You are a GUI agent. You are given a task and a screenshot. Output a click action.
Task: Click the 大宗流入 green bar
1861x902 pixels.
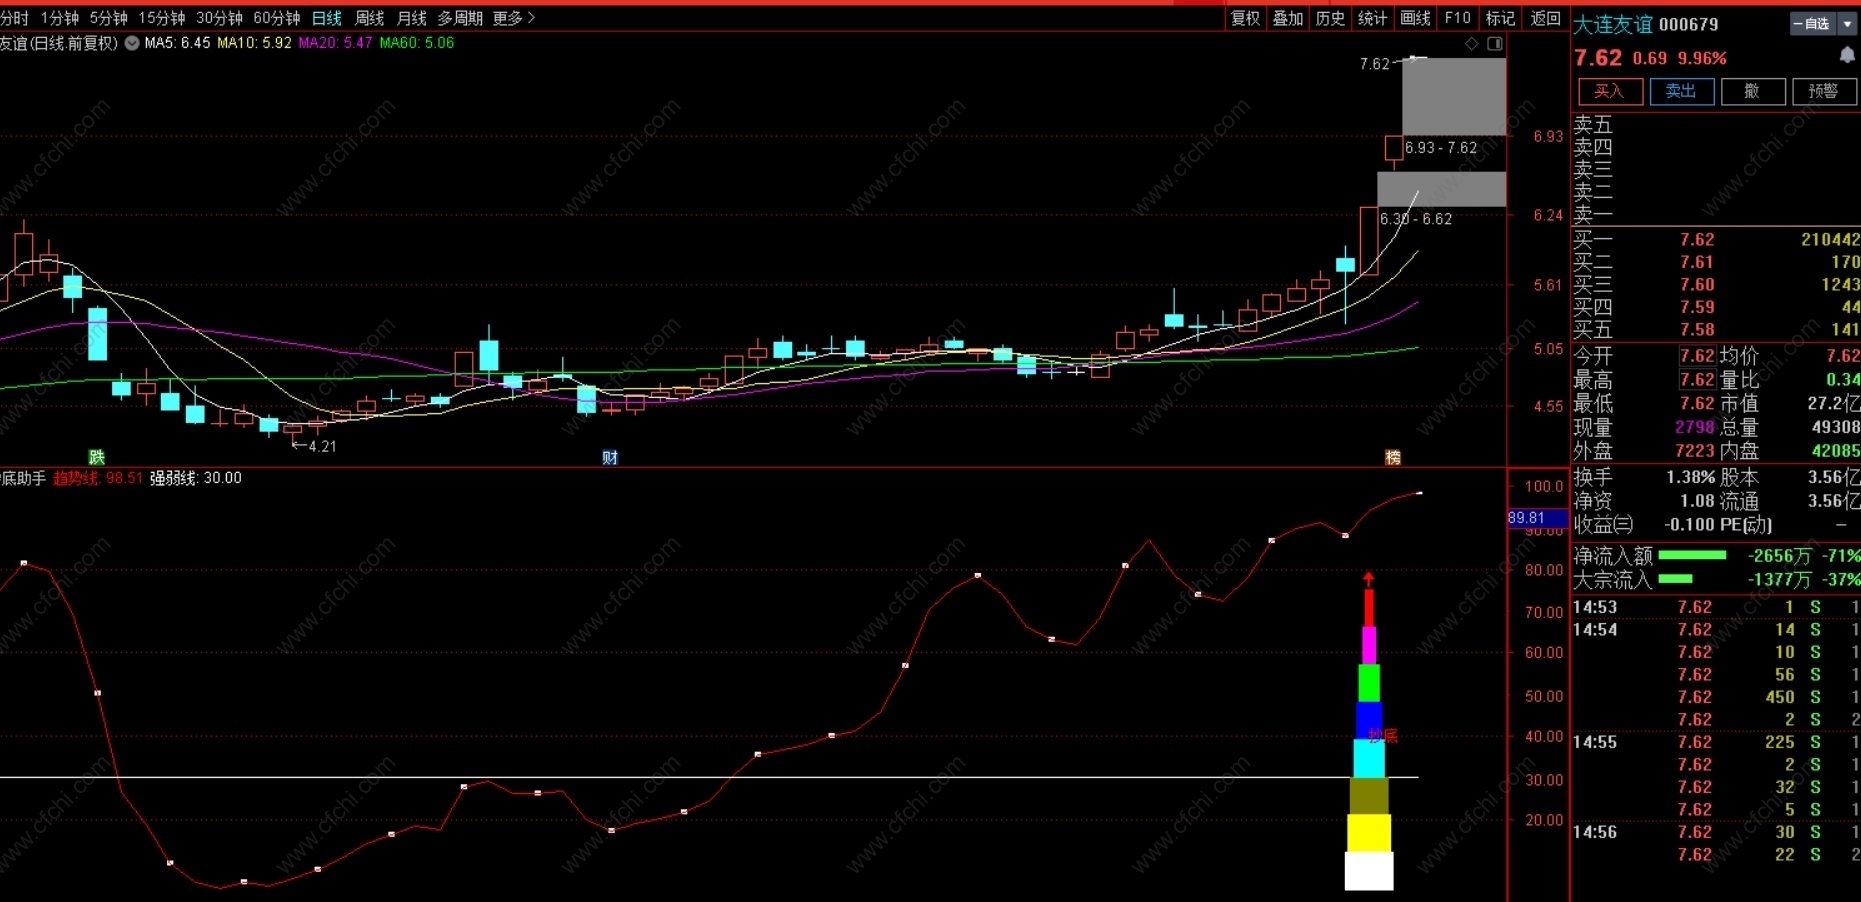pos(1675,579)
